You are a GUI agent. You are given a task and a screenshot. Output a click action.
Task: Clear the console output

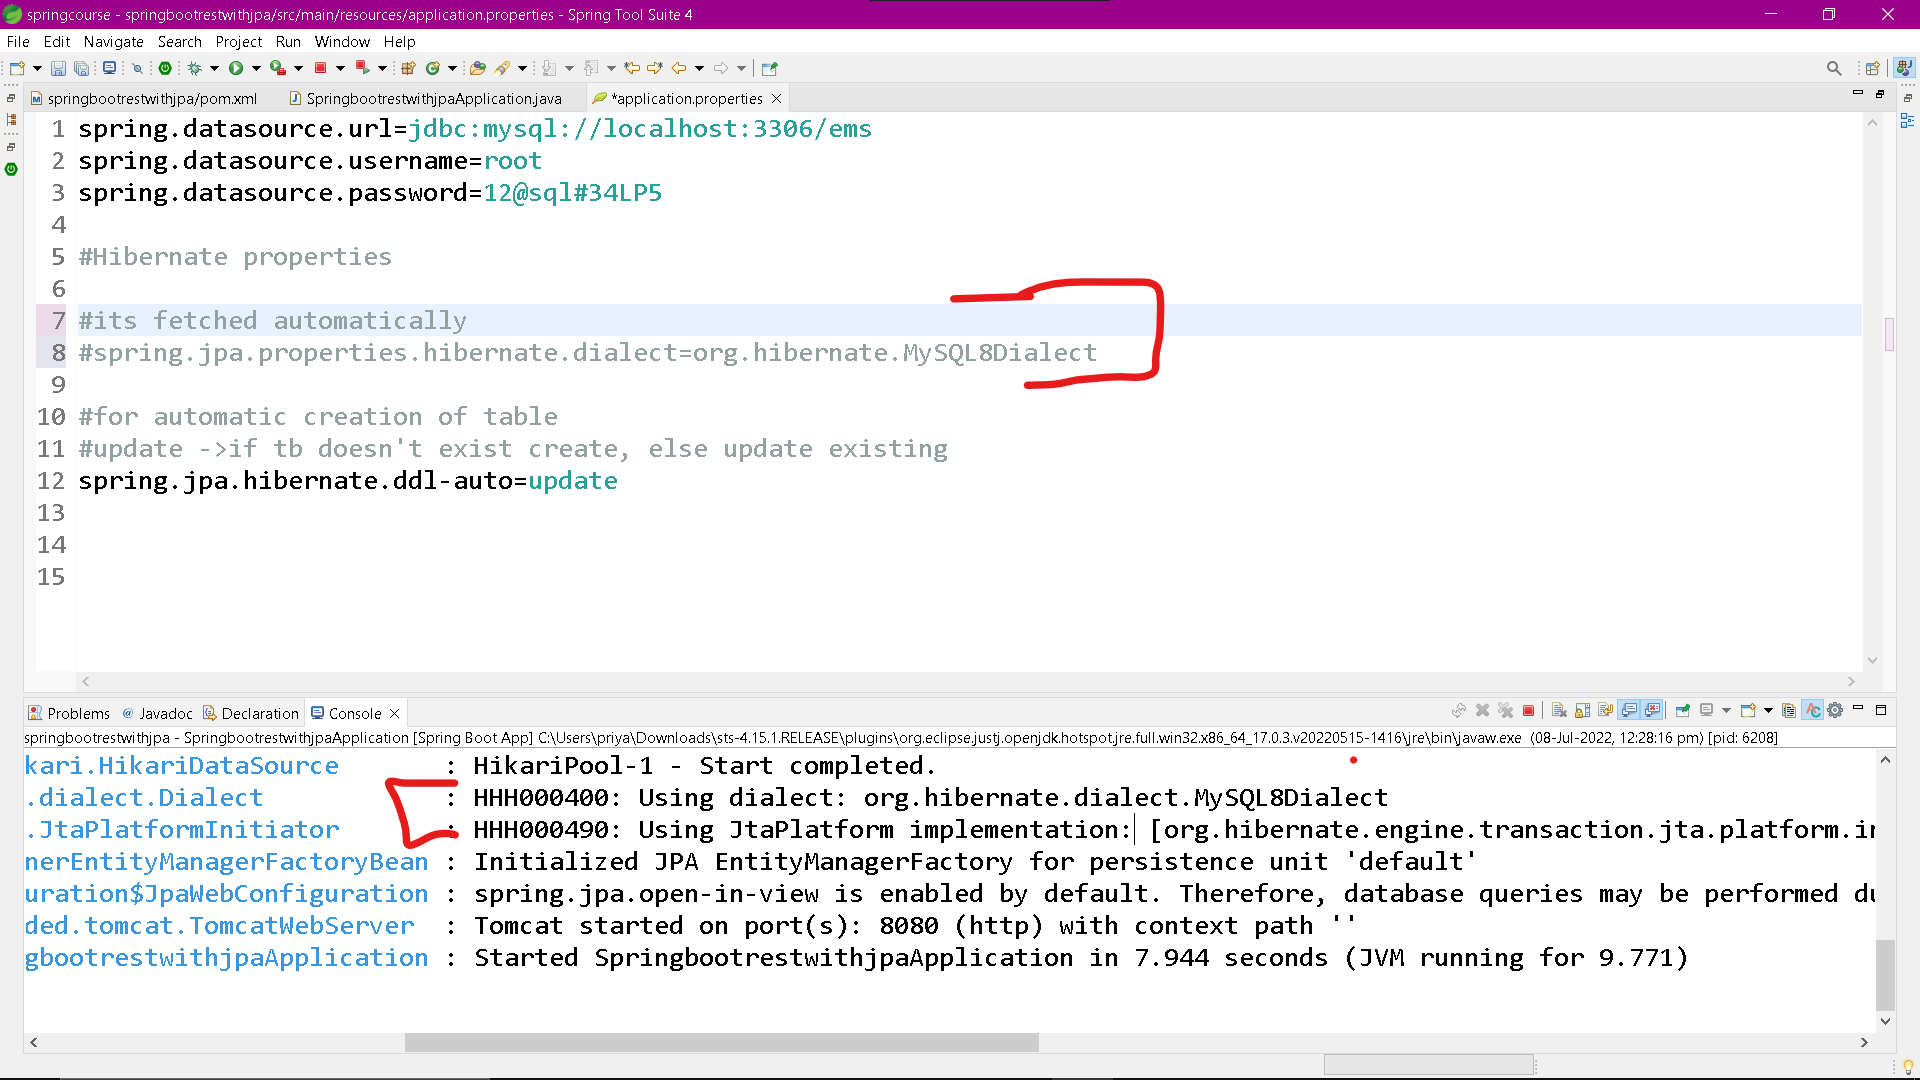point(1559,710)
